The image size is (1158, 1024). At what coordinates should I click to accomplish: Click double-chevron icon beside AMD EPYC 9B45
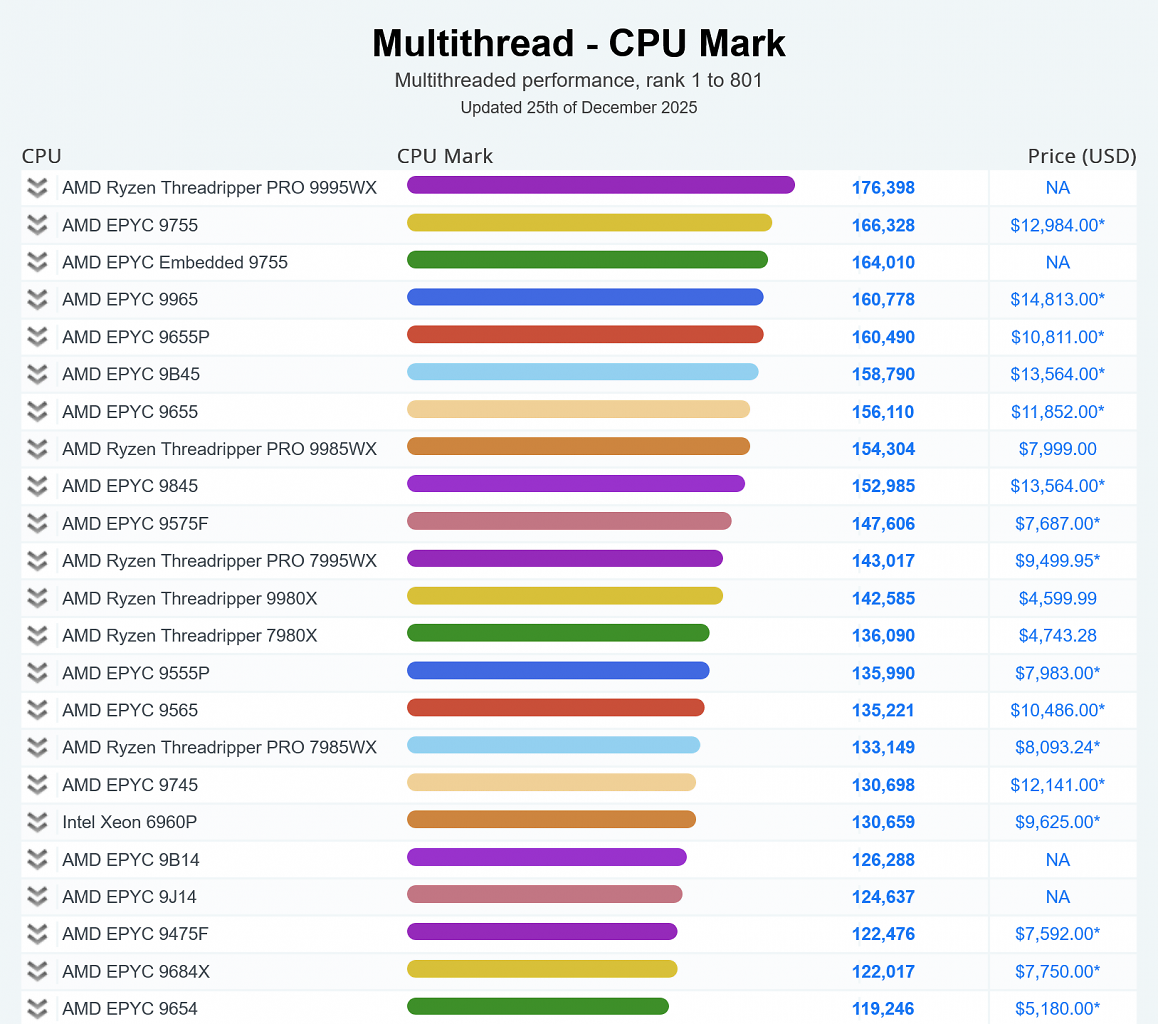(37, 374)
